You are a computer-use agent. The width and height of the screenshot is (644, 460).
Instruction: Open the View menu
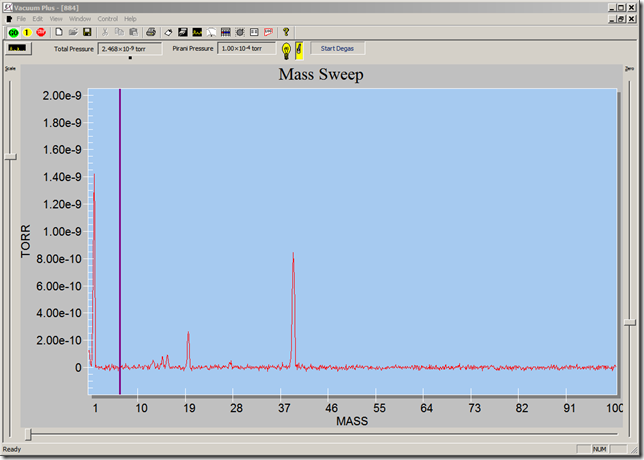point(56,19)
